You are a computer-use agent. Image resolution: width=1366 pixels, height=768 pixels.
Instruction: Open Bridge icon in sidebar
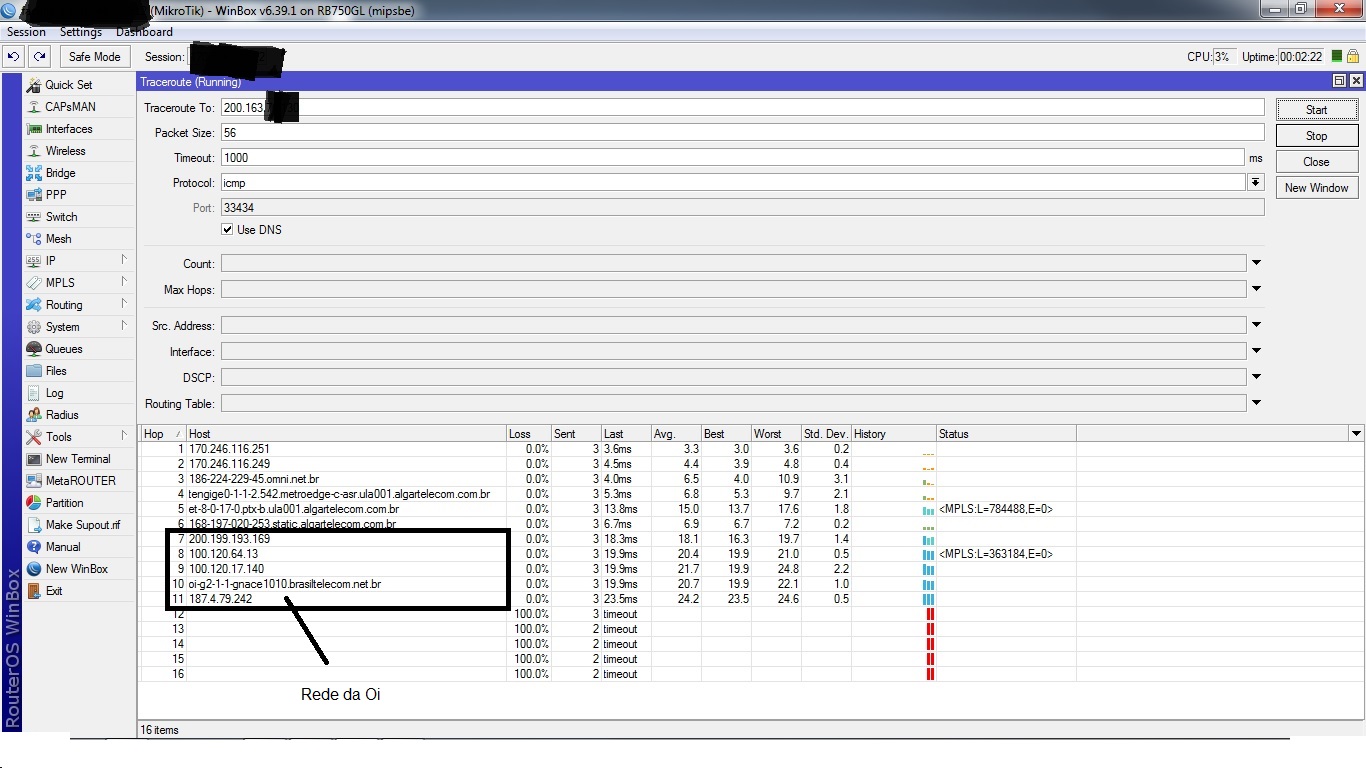point(34,173)
